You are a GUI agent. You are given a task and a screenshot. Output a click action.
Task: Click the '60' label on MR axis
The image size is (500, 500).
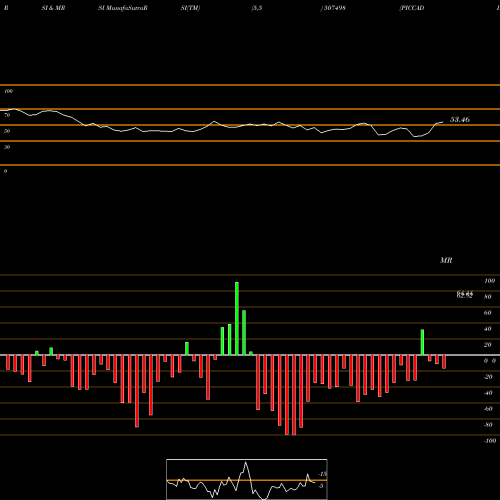click(487, 313)
